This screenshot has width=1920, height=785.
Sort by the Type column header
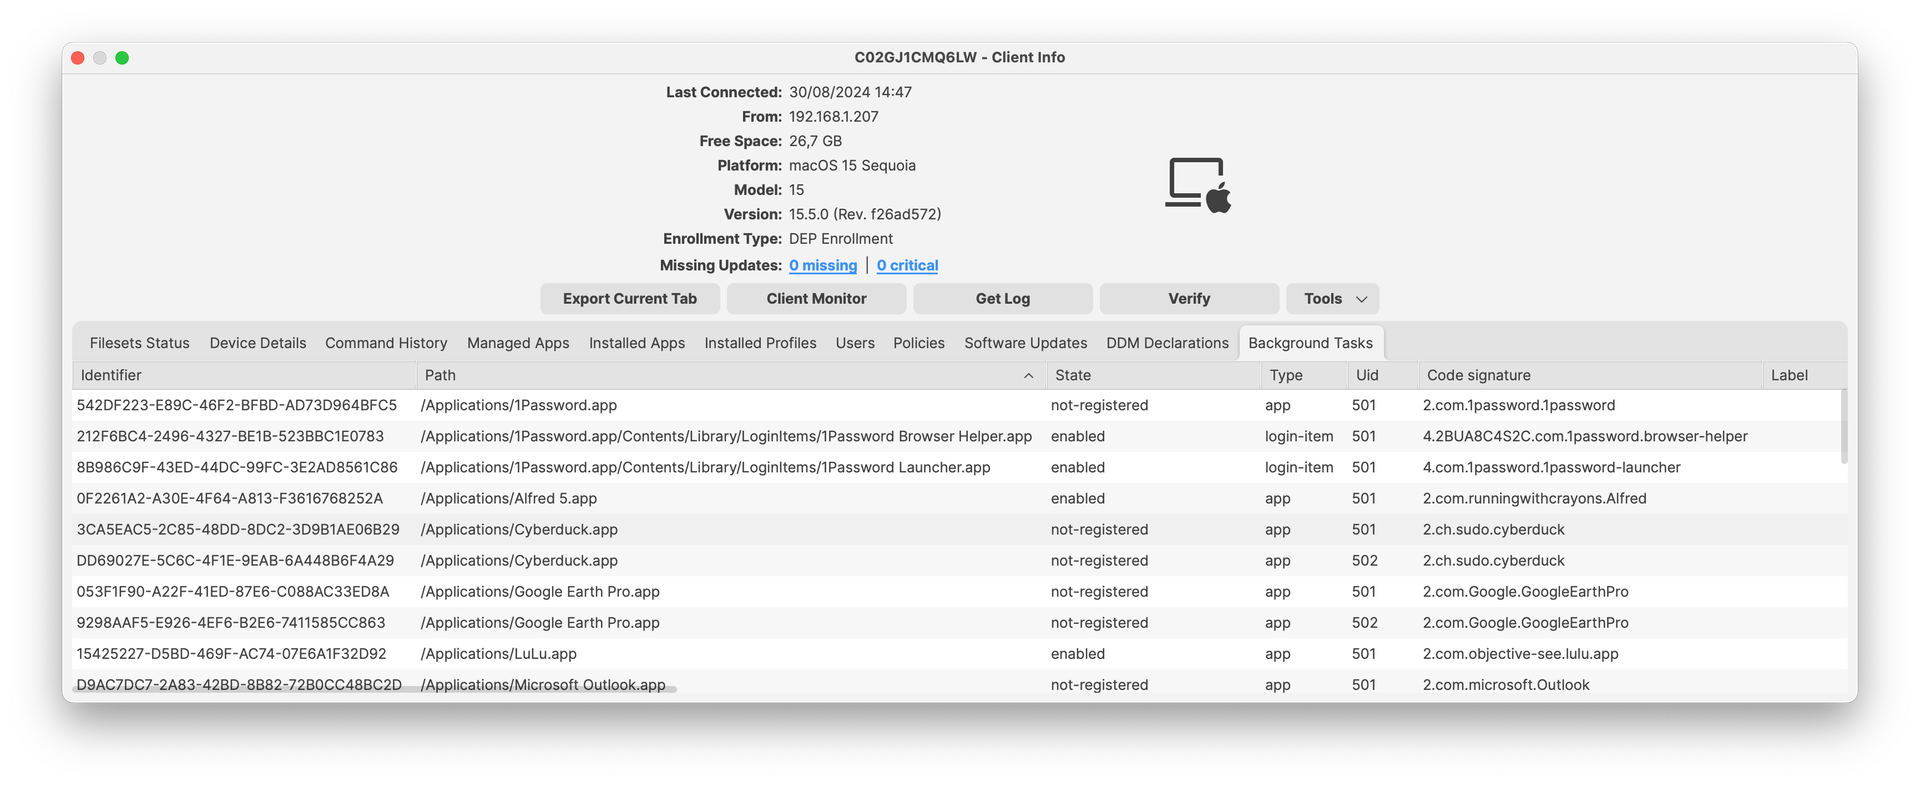[x=1304, y=375]
